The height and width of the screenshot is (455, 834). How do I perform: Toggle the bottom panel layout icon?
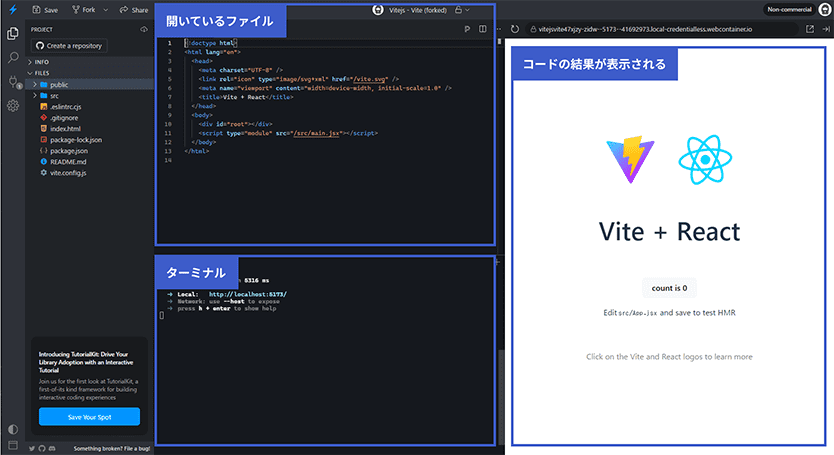click(13, 445)
